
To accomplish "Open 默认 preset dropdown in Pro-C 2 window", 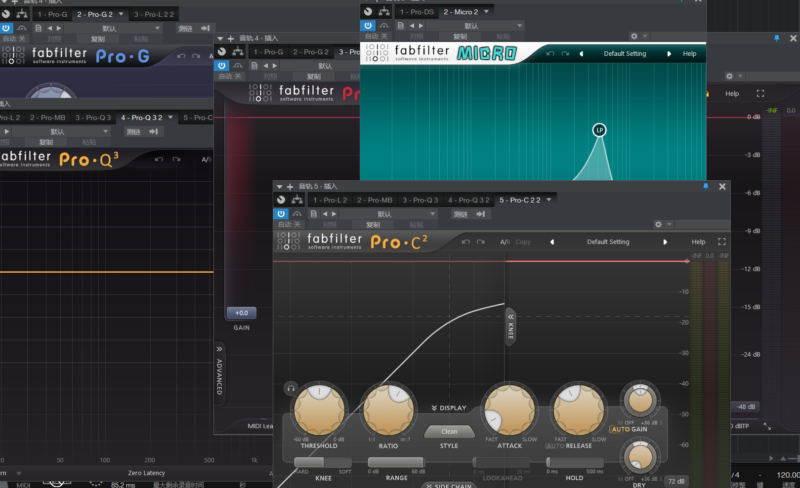I will click(388, 214).
